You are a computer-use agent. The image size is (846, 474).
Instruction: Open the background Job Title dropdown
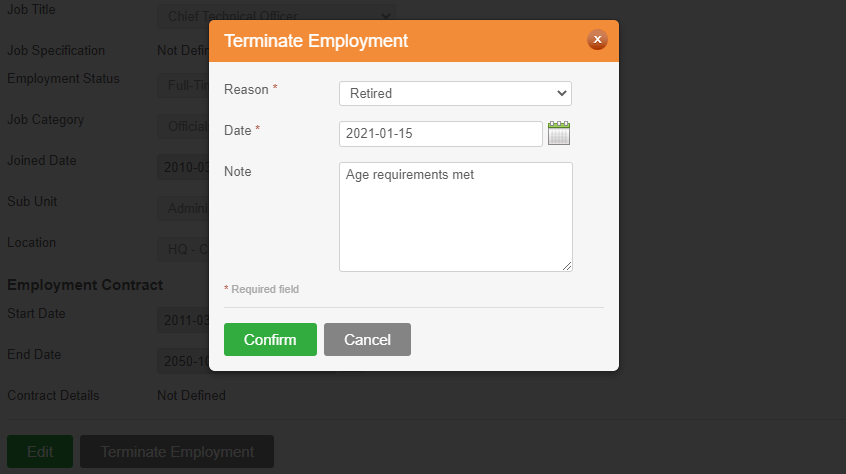tap(276, 16)
